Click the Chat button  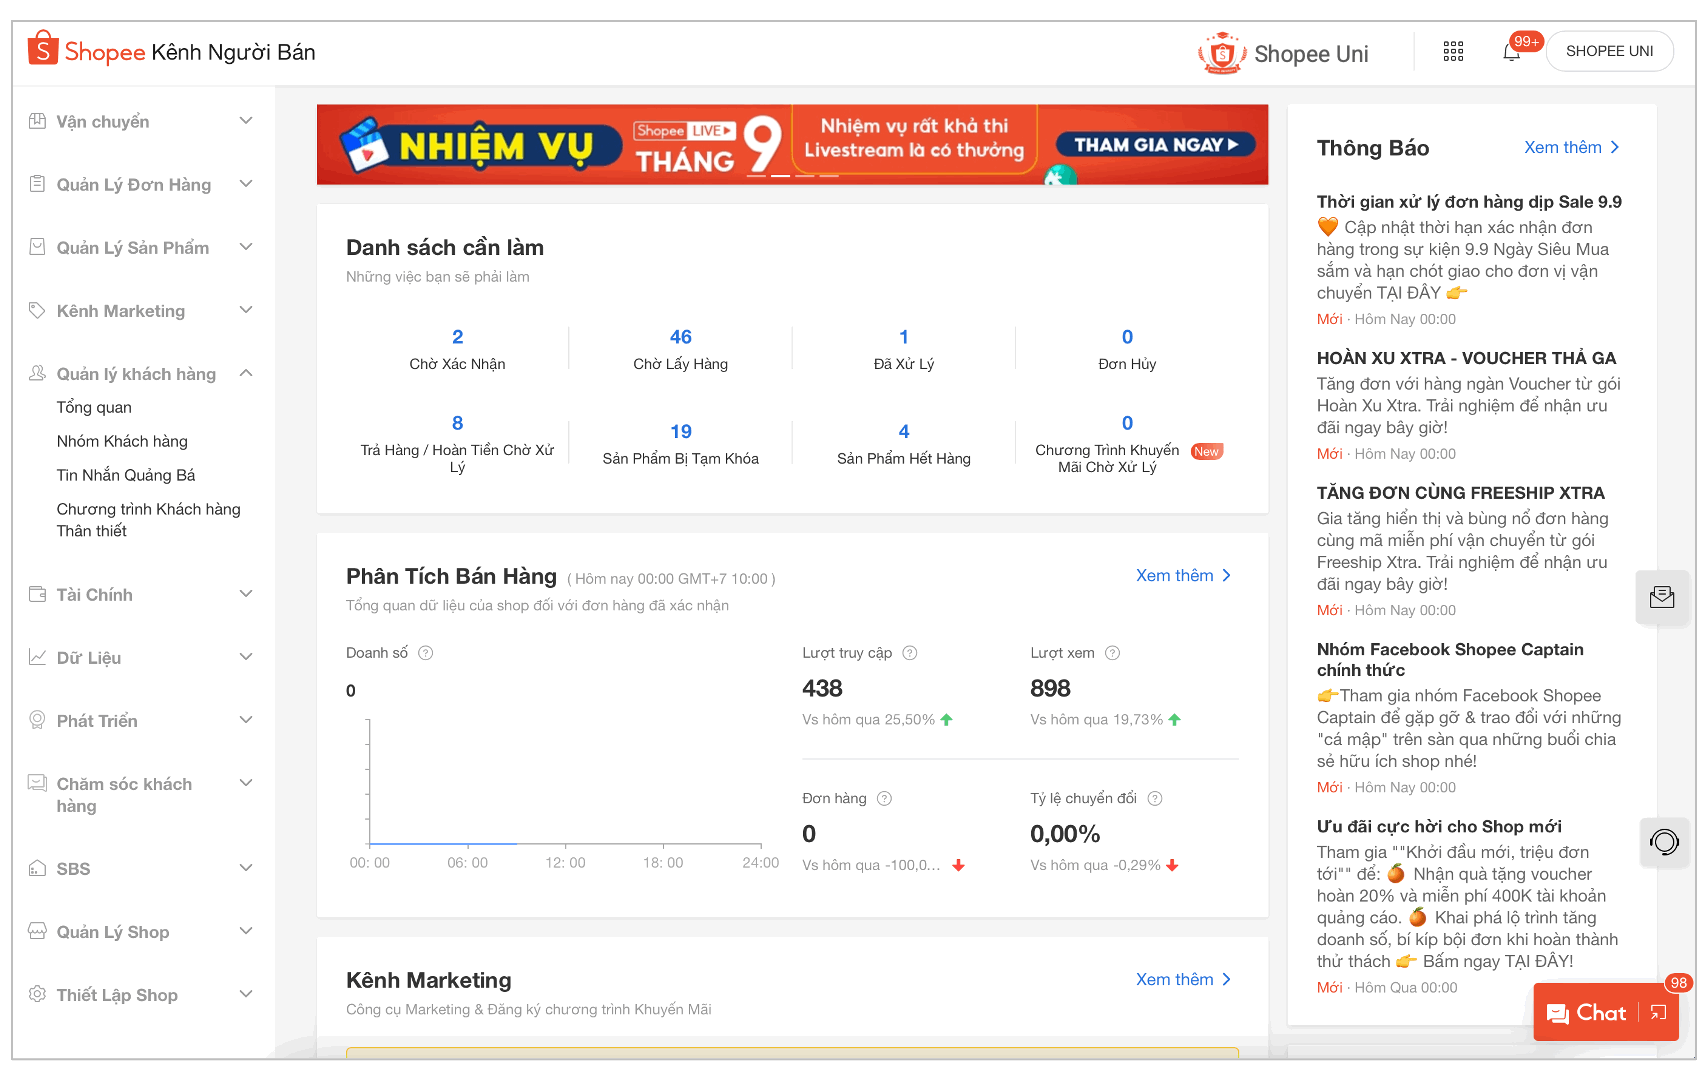pyautogui.click(x=1587, y=1013)
